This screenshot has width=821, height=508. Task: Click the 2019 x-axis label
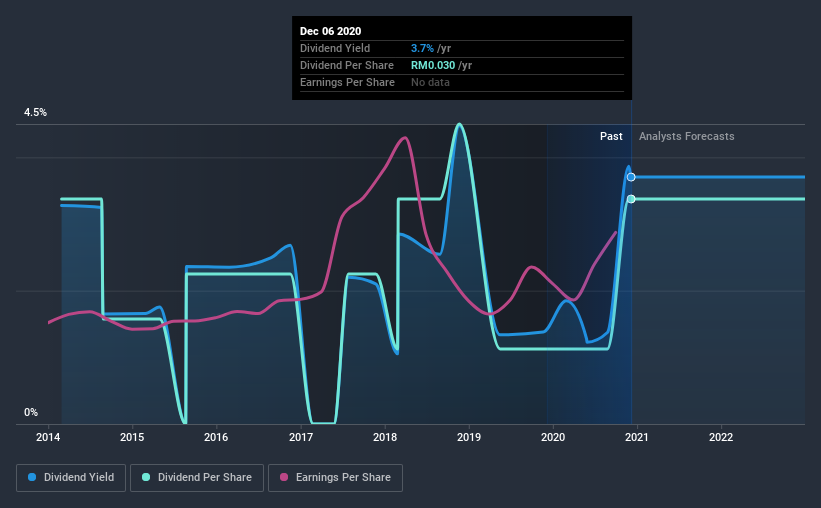coord(469,437)
